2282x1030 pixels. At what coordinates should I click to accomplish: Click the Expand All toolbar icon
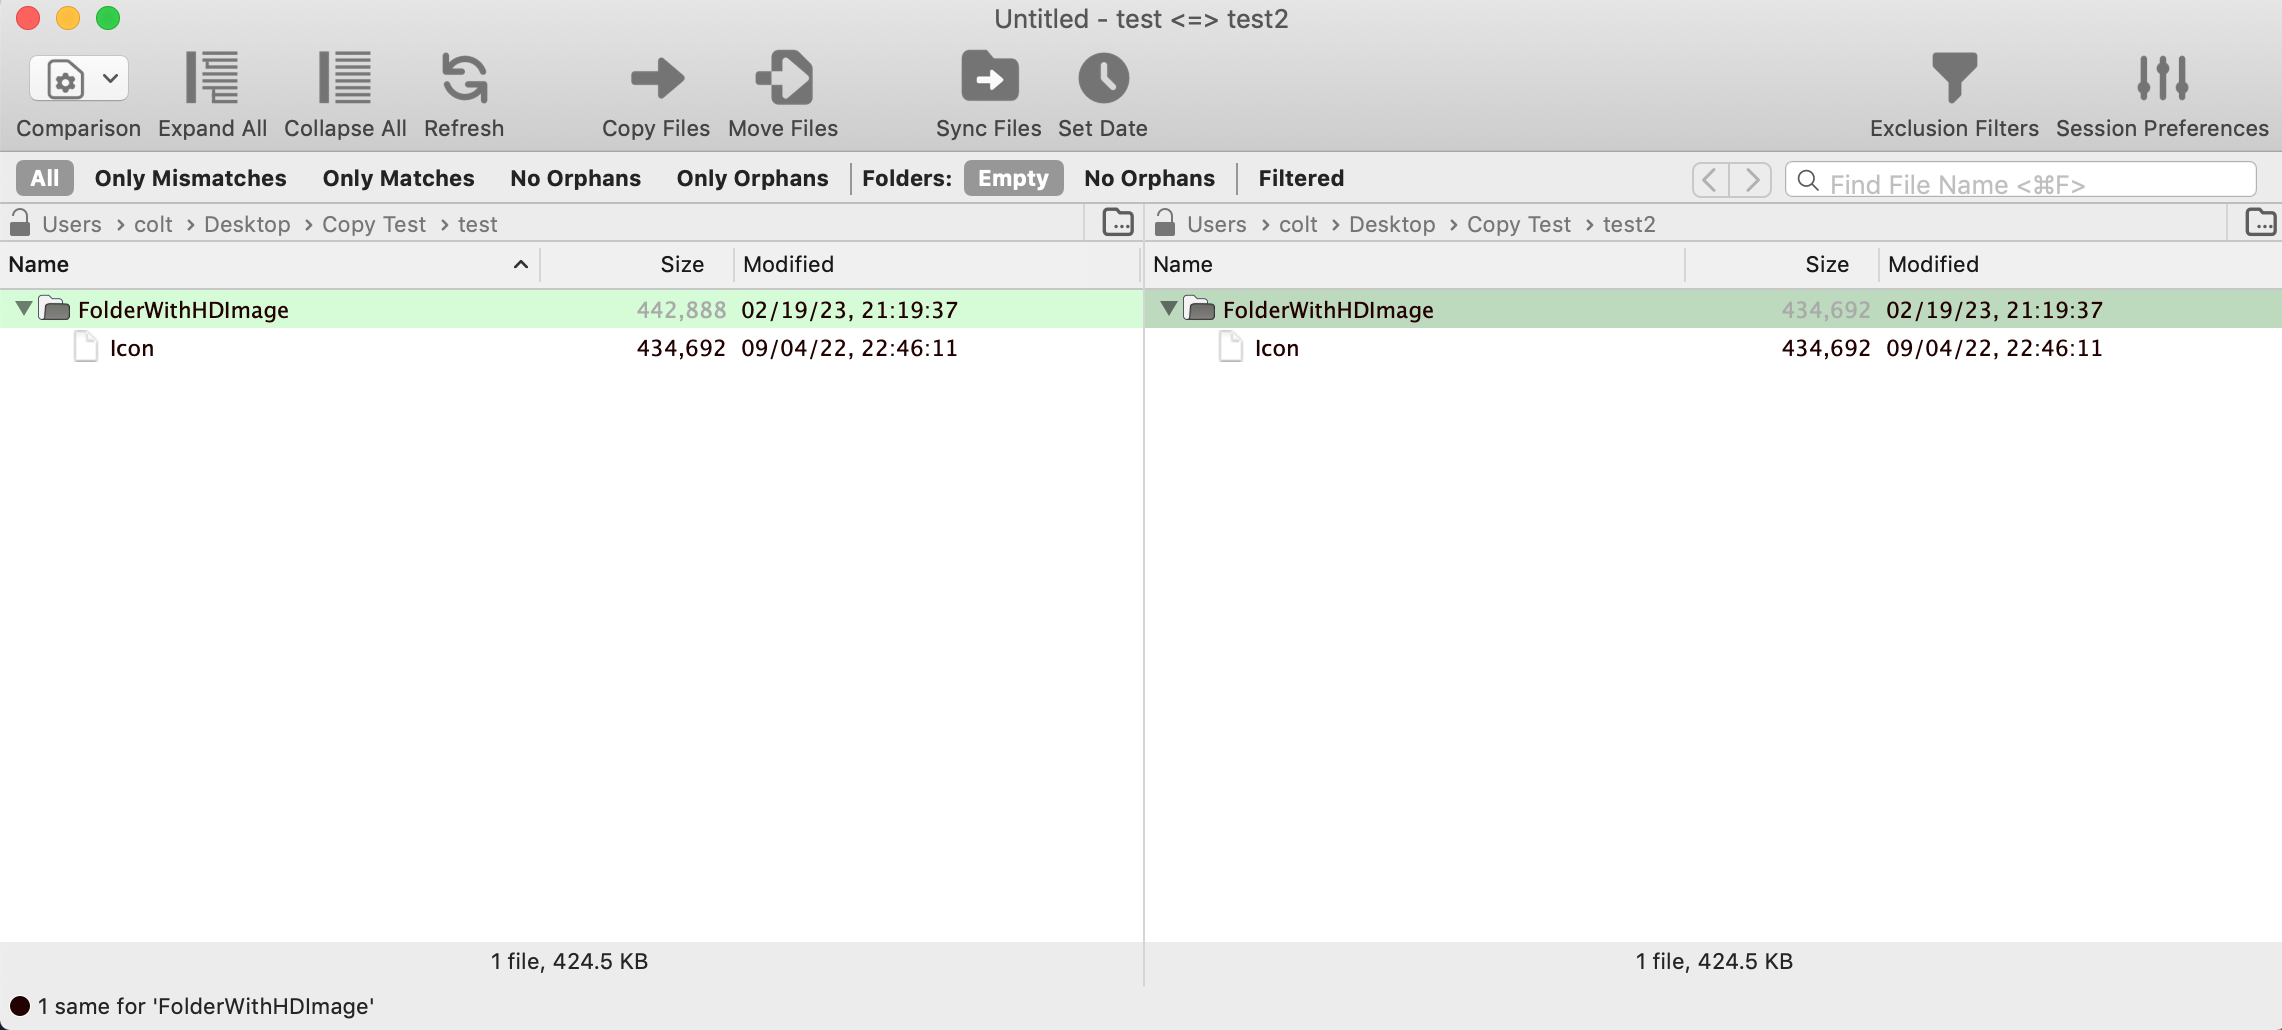tap(212, 79)
